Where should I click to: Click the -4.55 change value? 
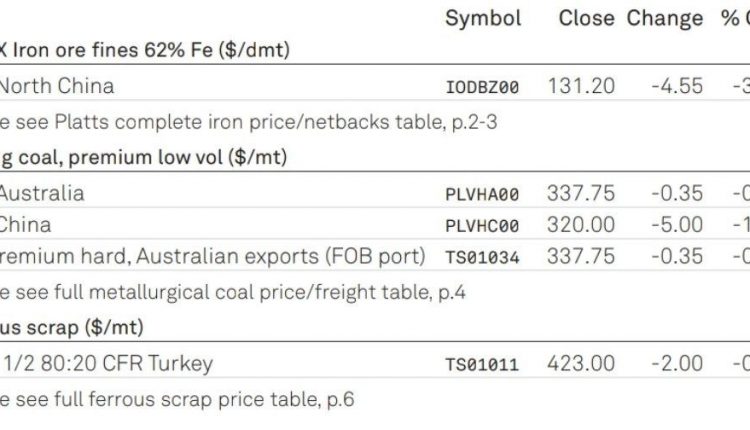pos(677,86)
